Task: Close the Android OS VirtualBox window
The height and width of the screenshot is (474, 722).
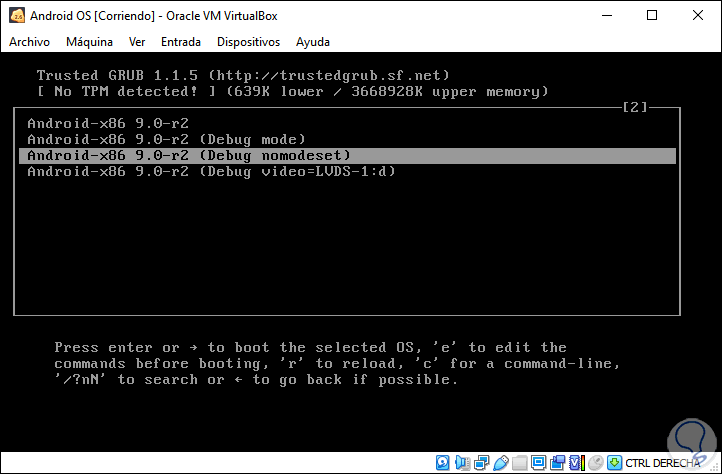Action: [x=698, y=16]
